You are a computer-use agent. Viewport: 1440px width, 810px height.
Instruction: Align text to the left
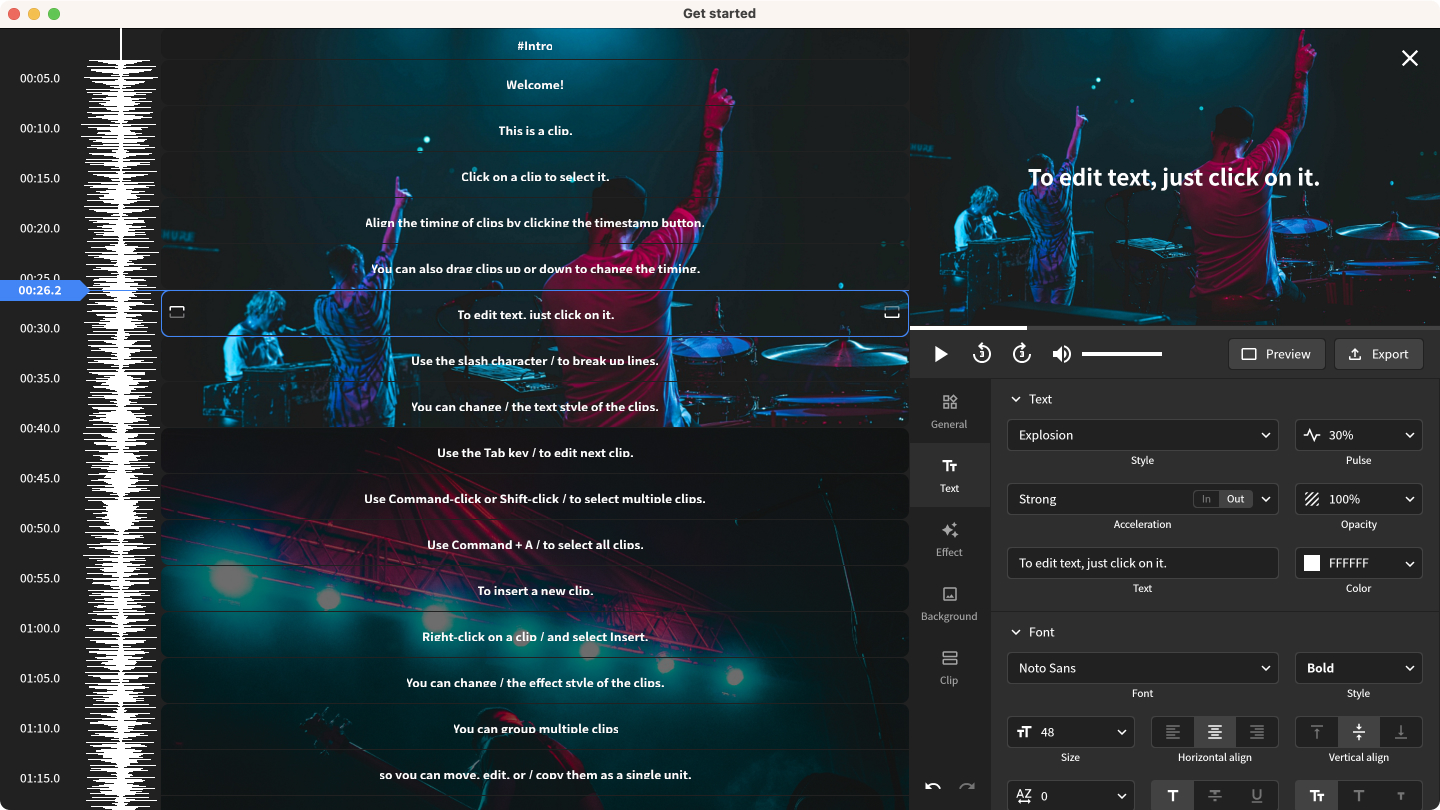[1173, 732]
